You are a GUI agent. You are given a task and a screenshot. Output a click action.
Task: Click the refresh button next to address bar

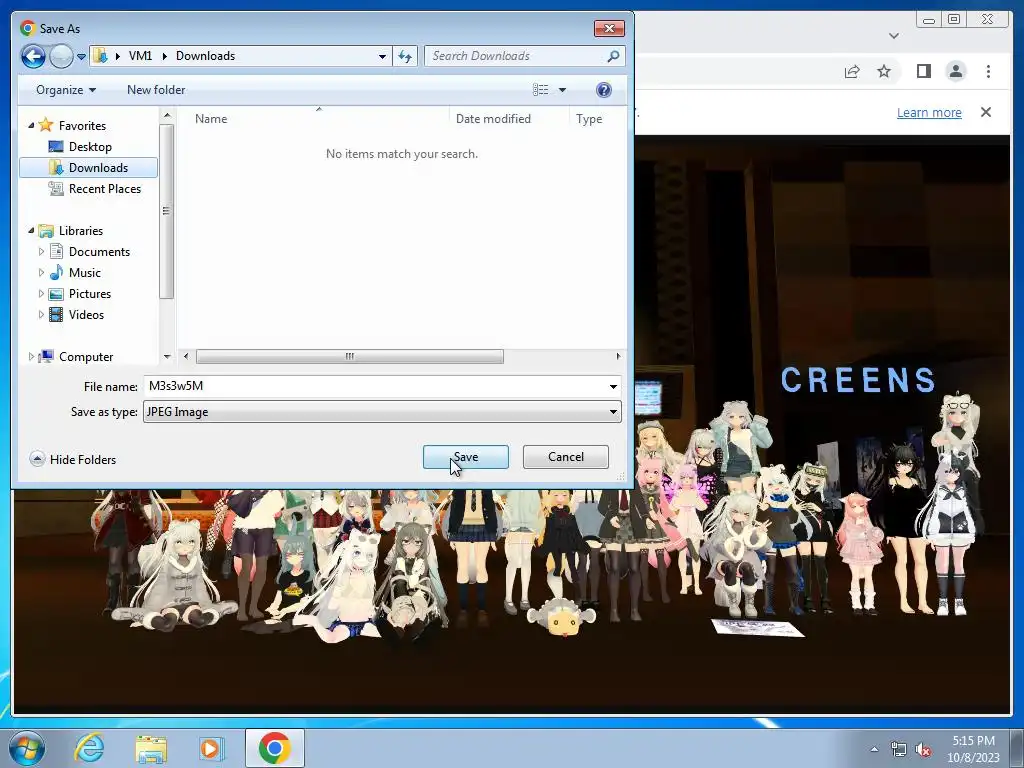point(405,56)
